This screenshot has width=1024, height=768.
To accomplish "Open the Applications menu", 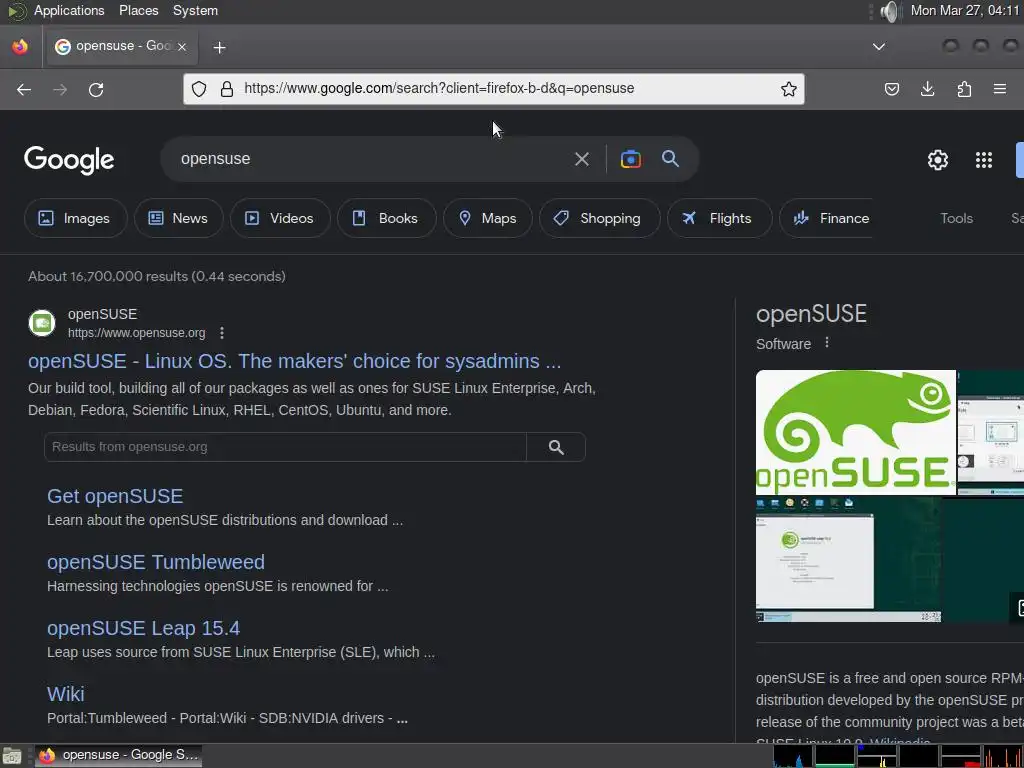I will click(x=69, y=10).
